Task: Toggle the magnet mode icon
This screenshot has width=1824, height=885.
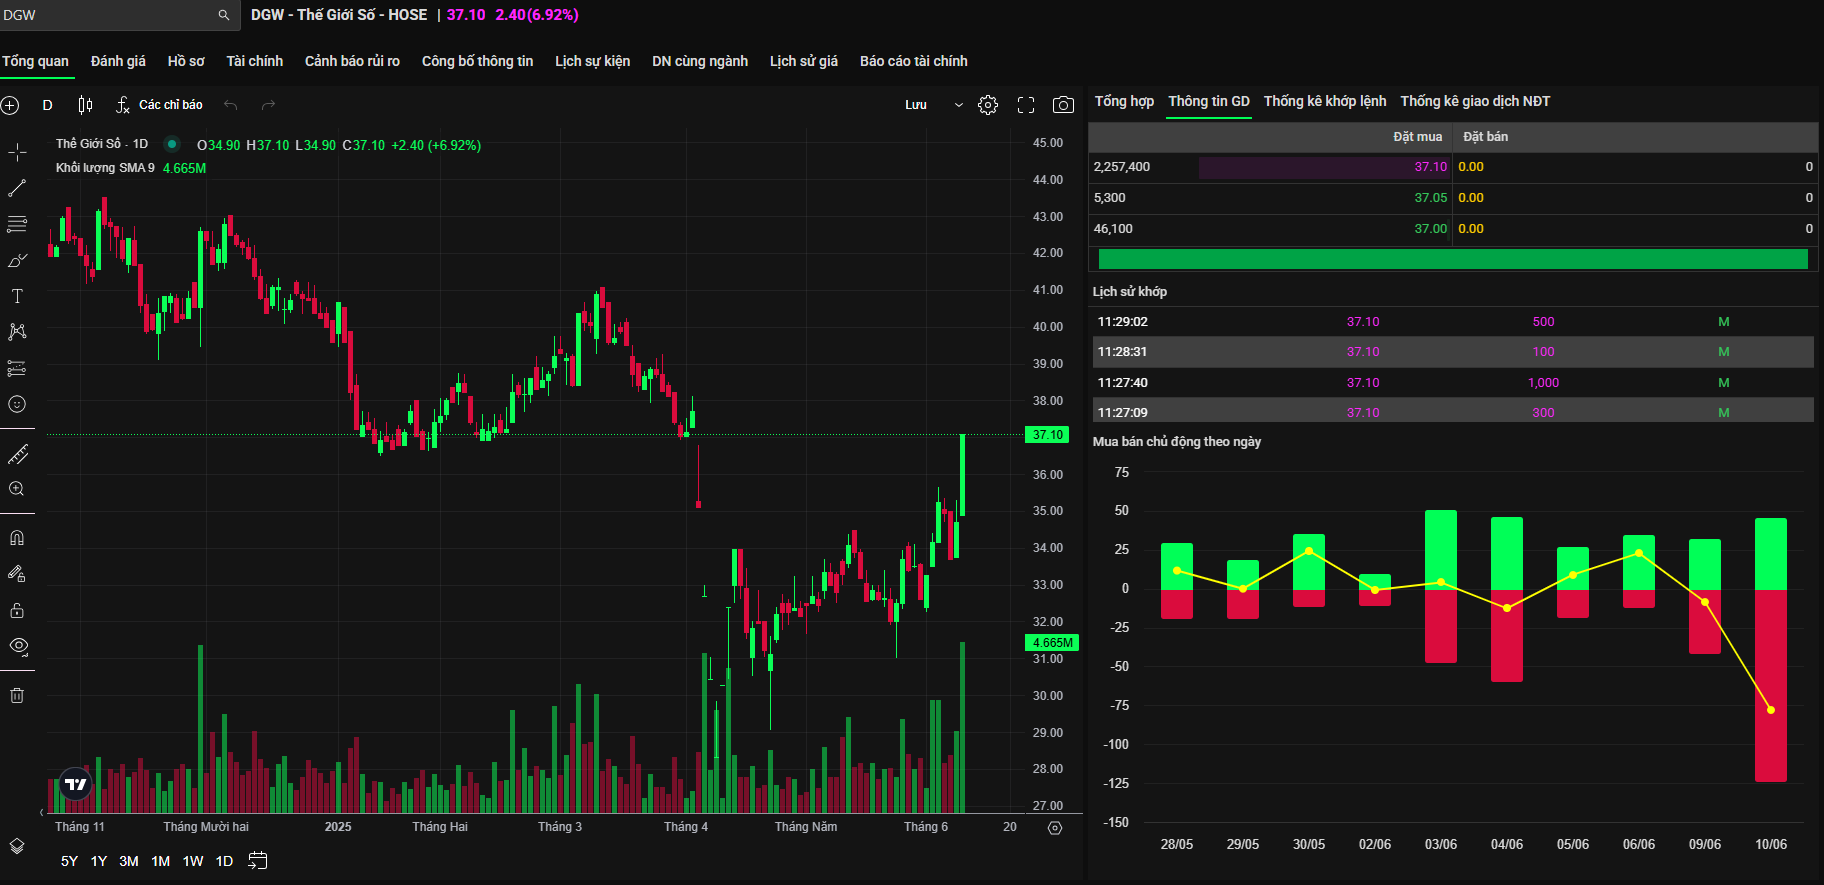Action: (x=17, y=538)
